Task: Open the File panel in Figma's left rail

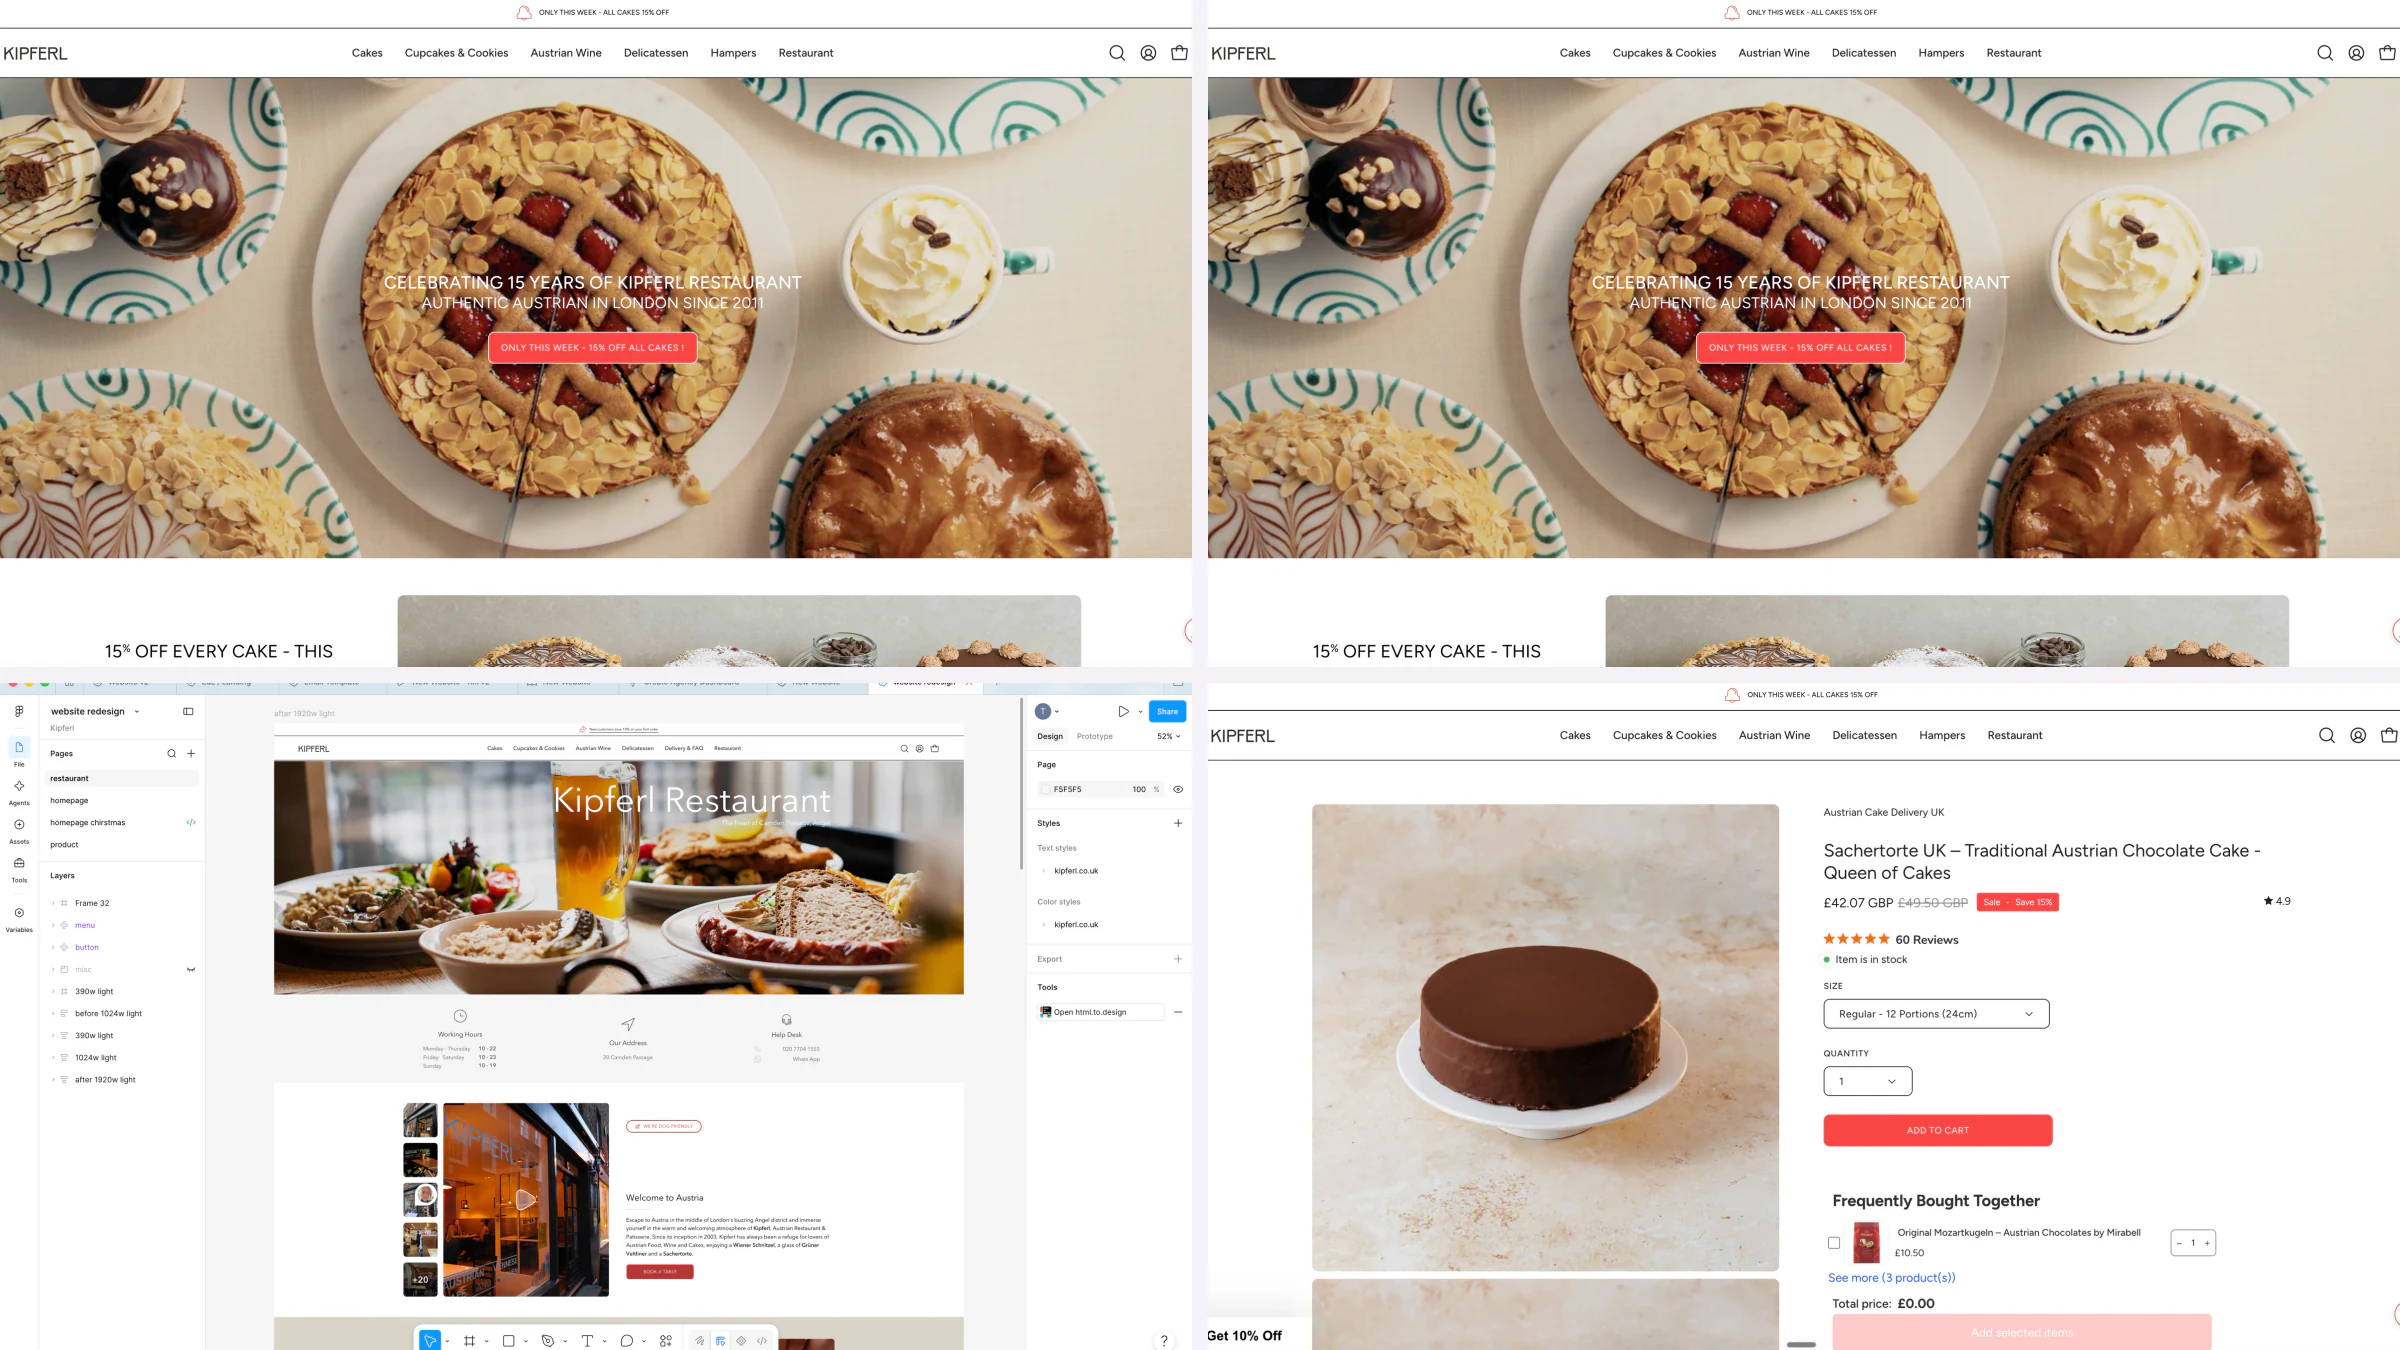Action: [19, 752]
